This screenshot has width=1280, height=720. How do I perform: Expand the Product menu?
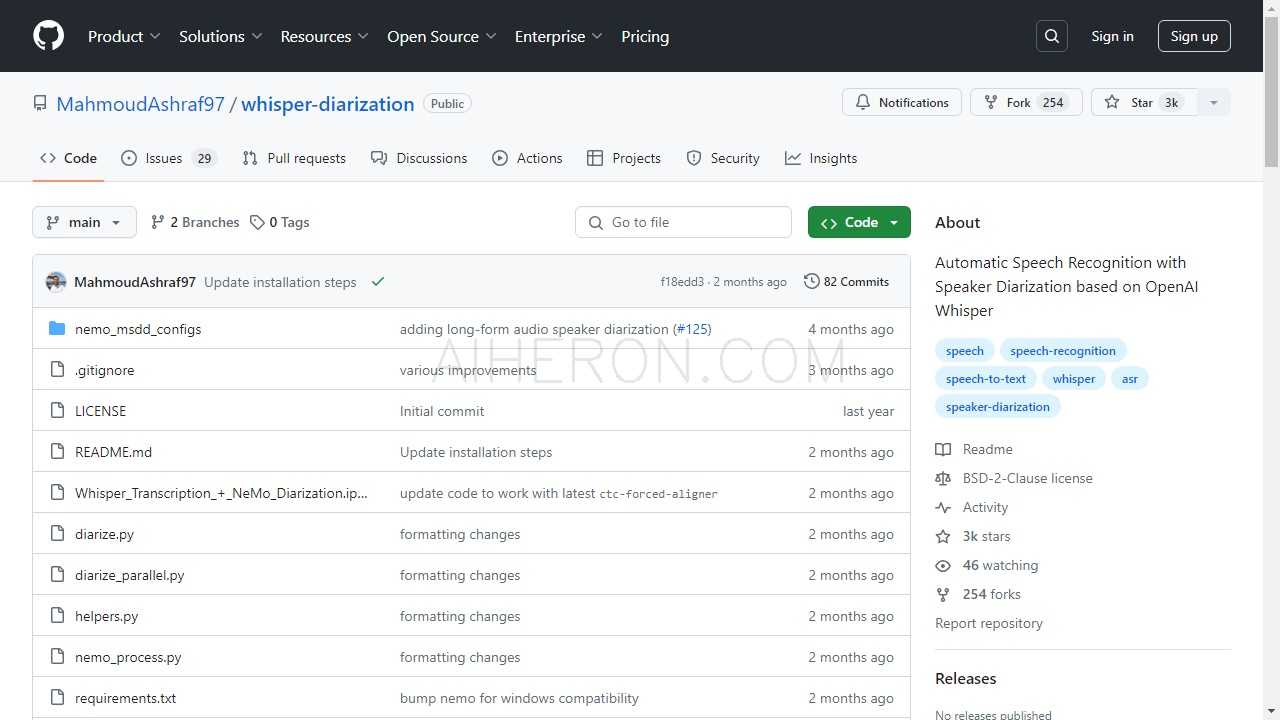124,36
